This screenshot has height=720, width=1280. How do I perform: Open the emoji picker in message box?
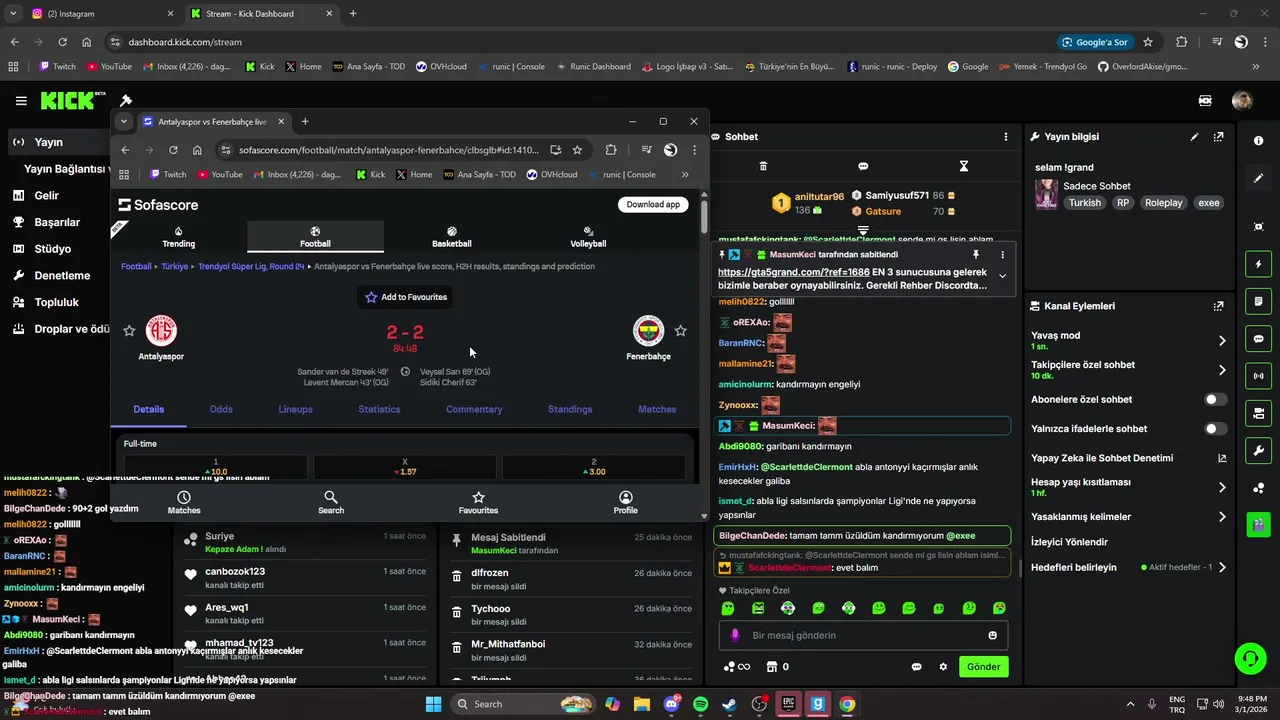992,635
